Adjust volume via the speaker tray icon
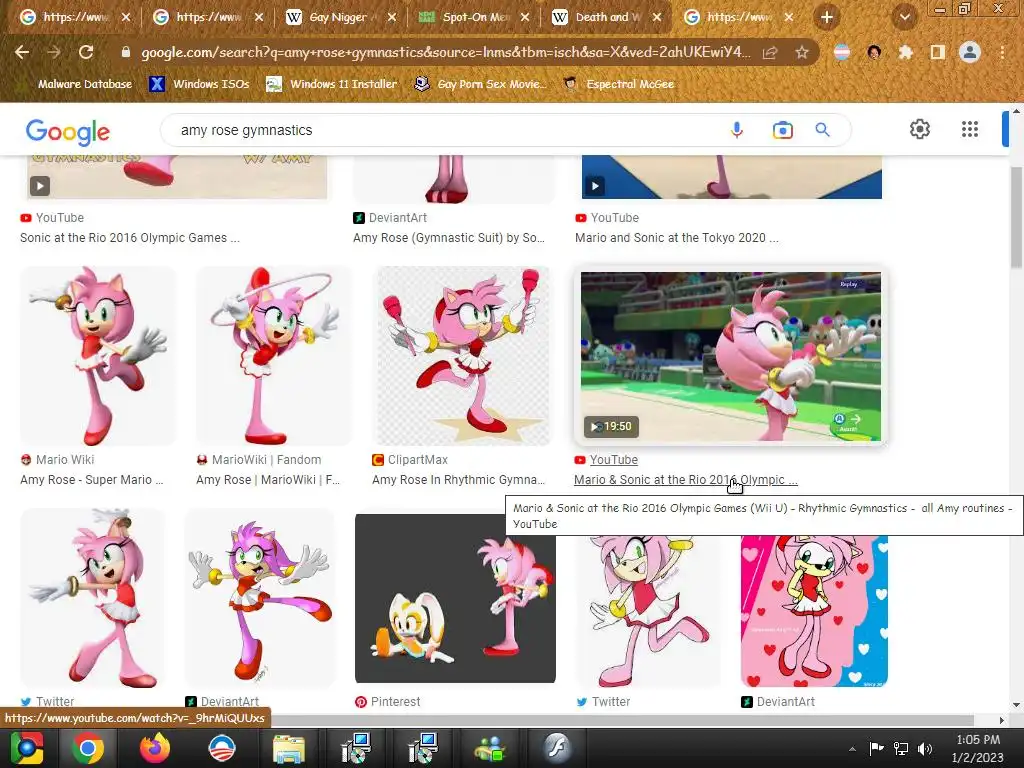 tap(925, 748)
